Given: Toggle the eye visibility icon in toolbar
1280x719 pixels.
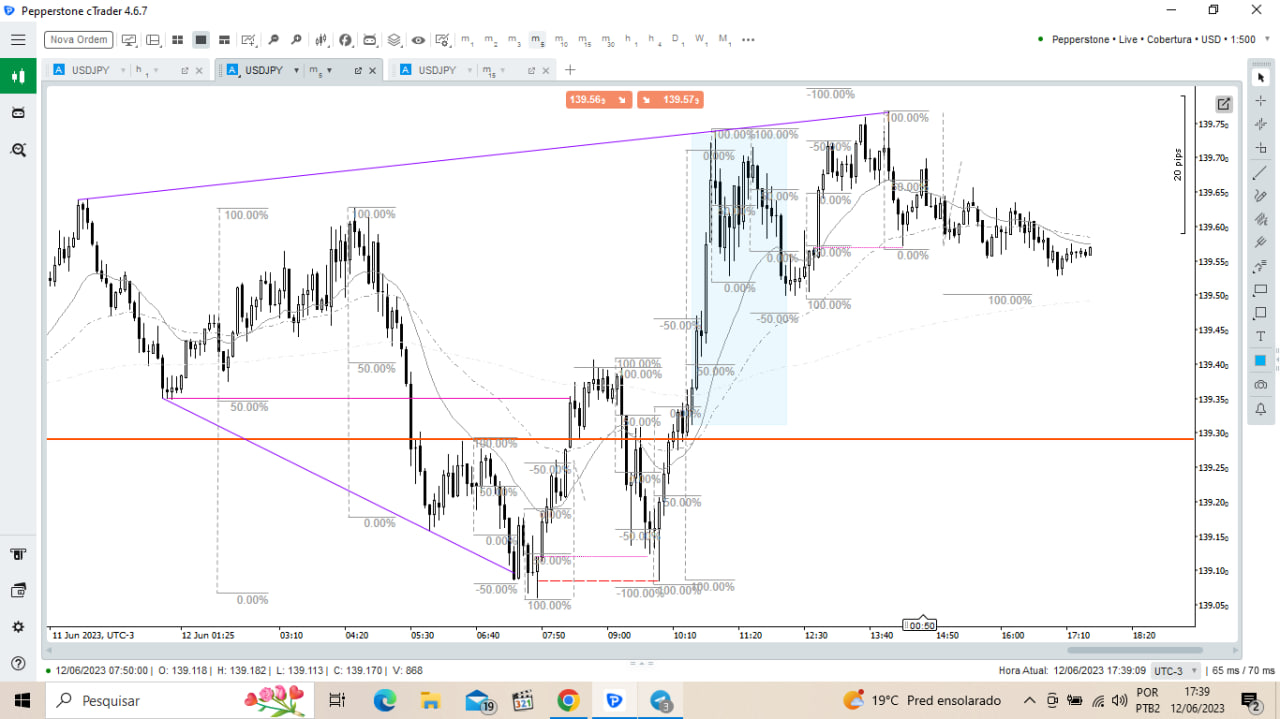Looking at the screenshot, I should [x=418, y=40].
